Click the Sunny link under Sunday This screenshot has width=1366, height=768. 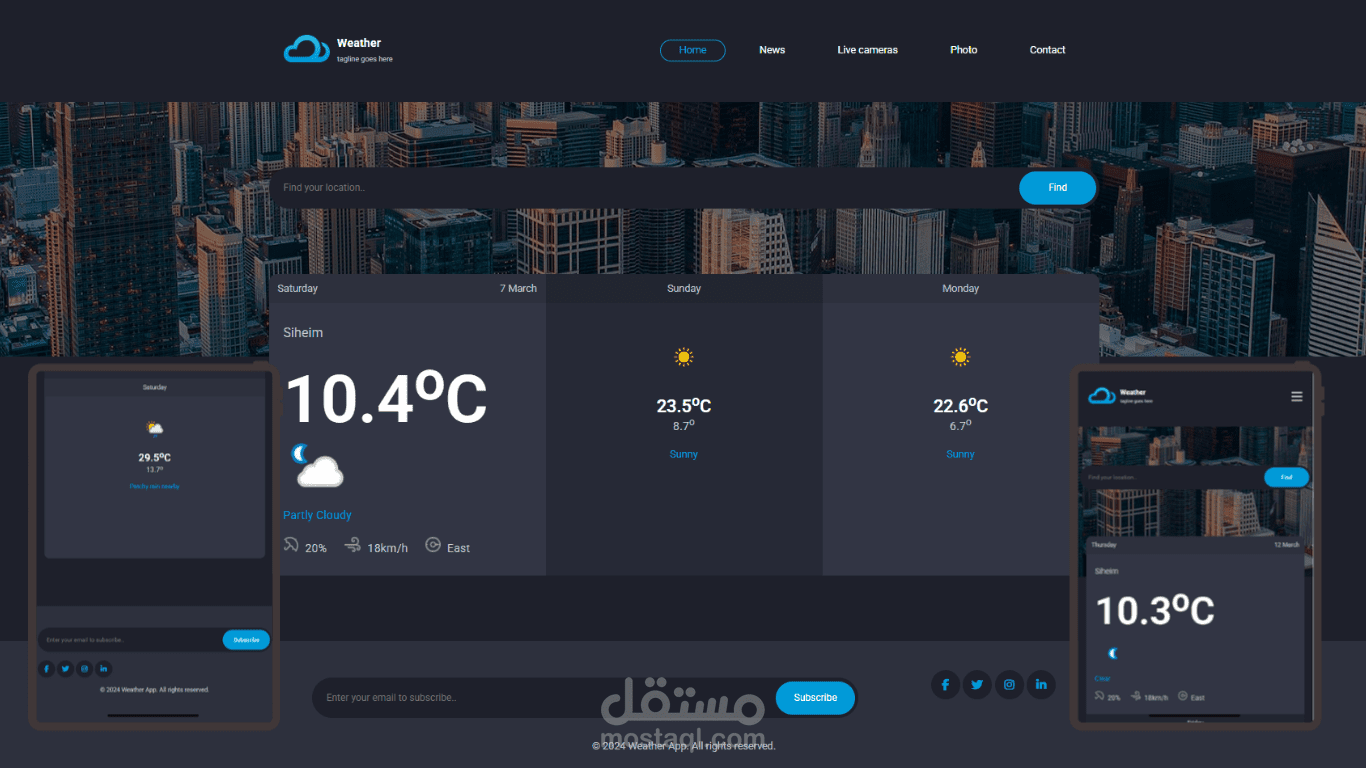click(684, 453)
